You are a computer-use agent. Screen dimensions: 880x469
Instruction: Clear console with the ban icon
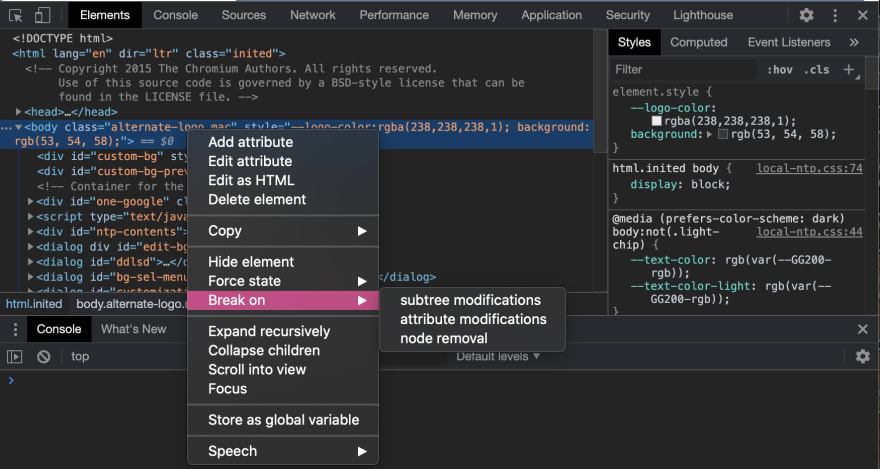click(x=44, y=356)
